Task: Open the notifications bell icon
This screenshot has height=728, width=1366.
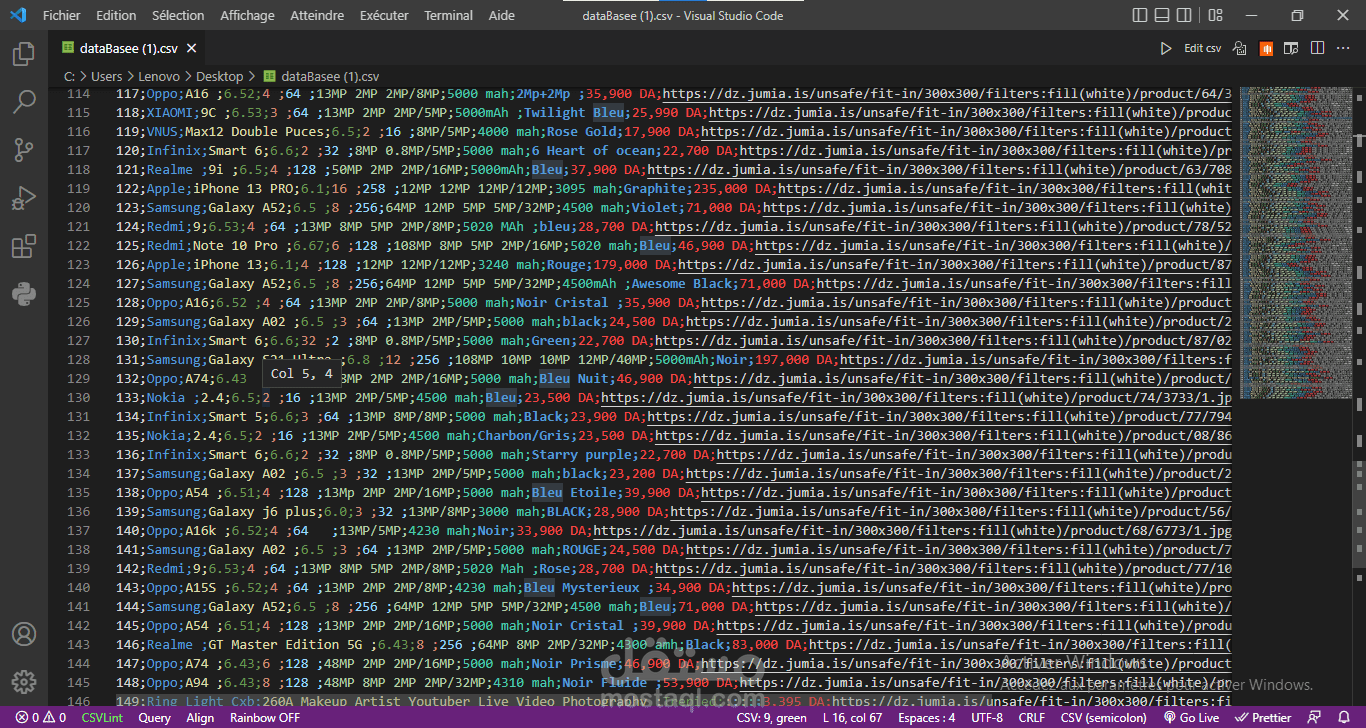Action: click(x=1344, y=717)
